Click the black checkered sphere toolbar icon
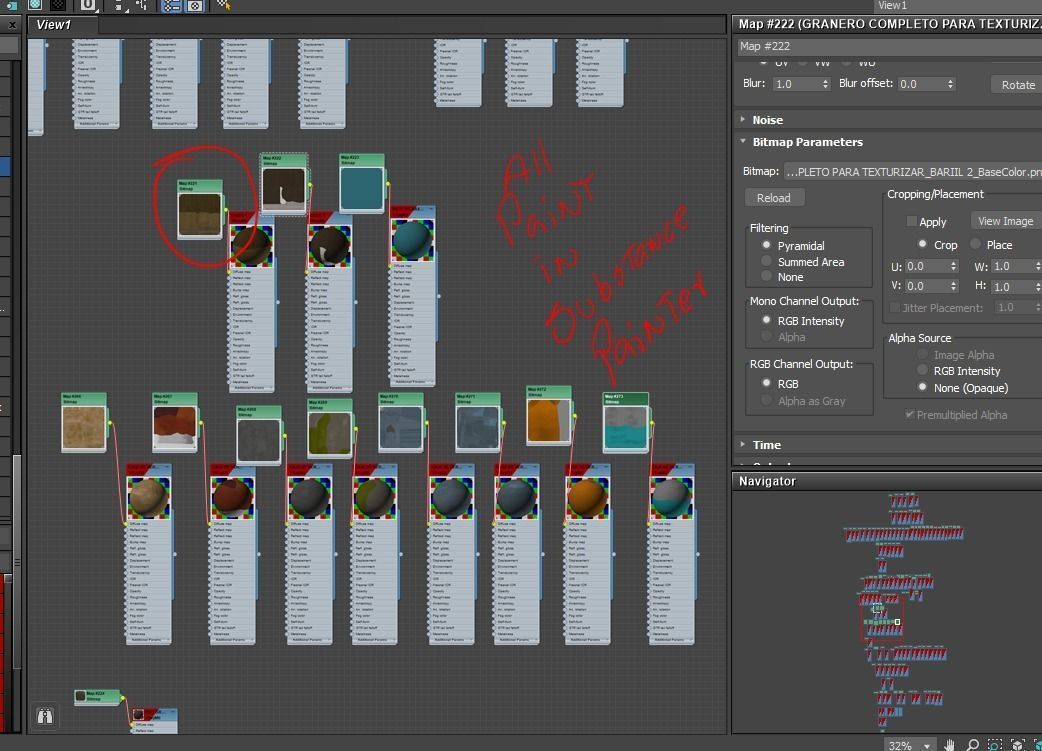The image size is (1042, 751). tap(58, 5)
